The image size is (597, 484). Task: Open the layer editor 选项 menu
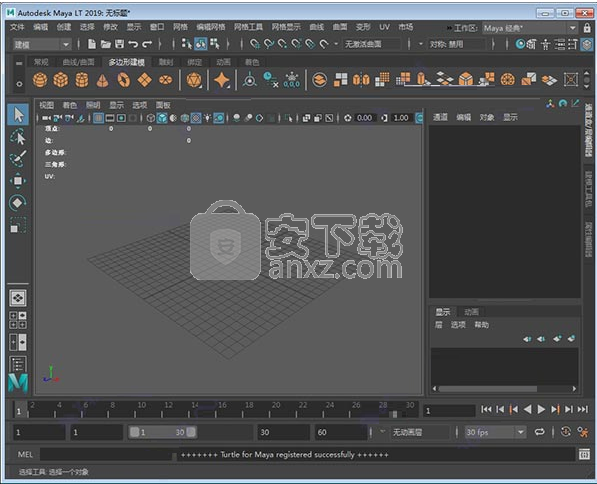(x=458, y=325)
